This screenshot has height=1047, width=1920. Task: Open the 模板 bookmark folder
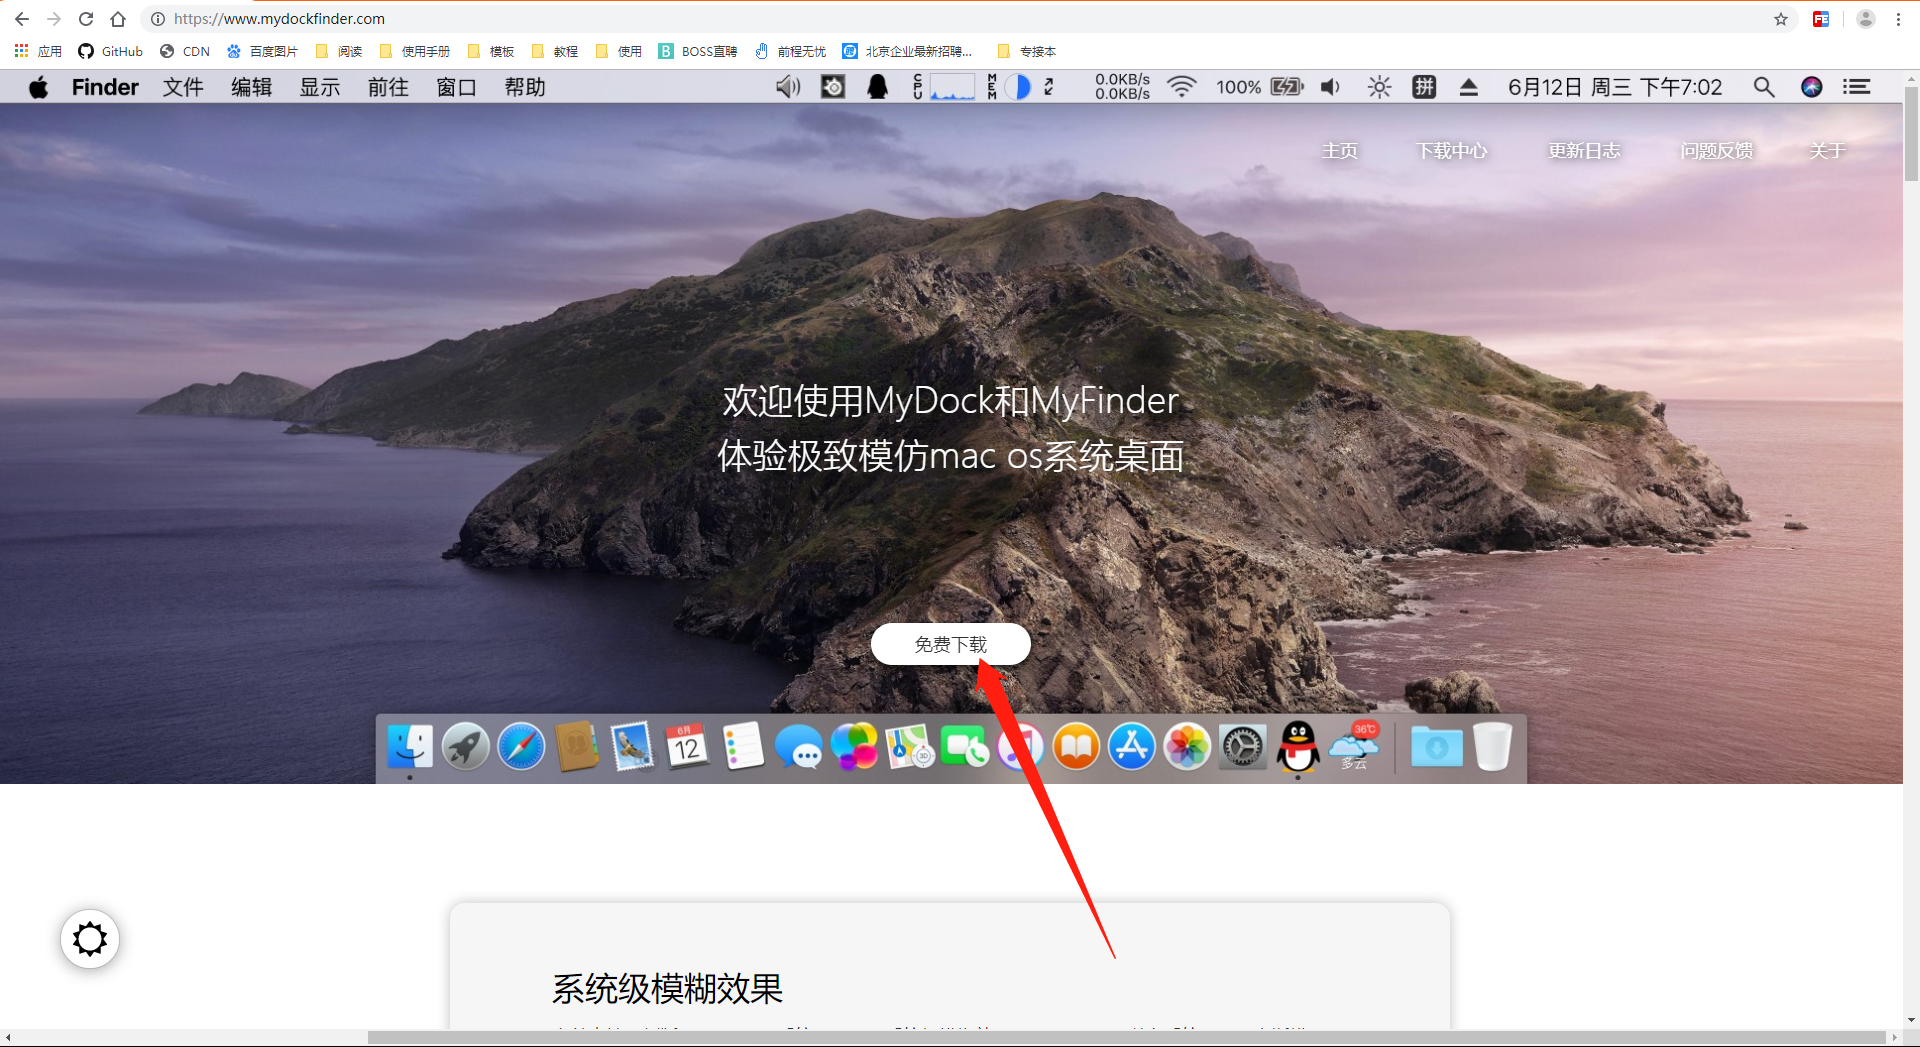(491, 51)
